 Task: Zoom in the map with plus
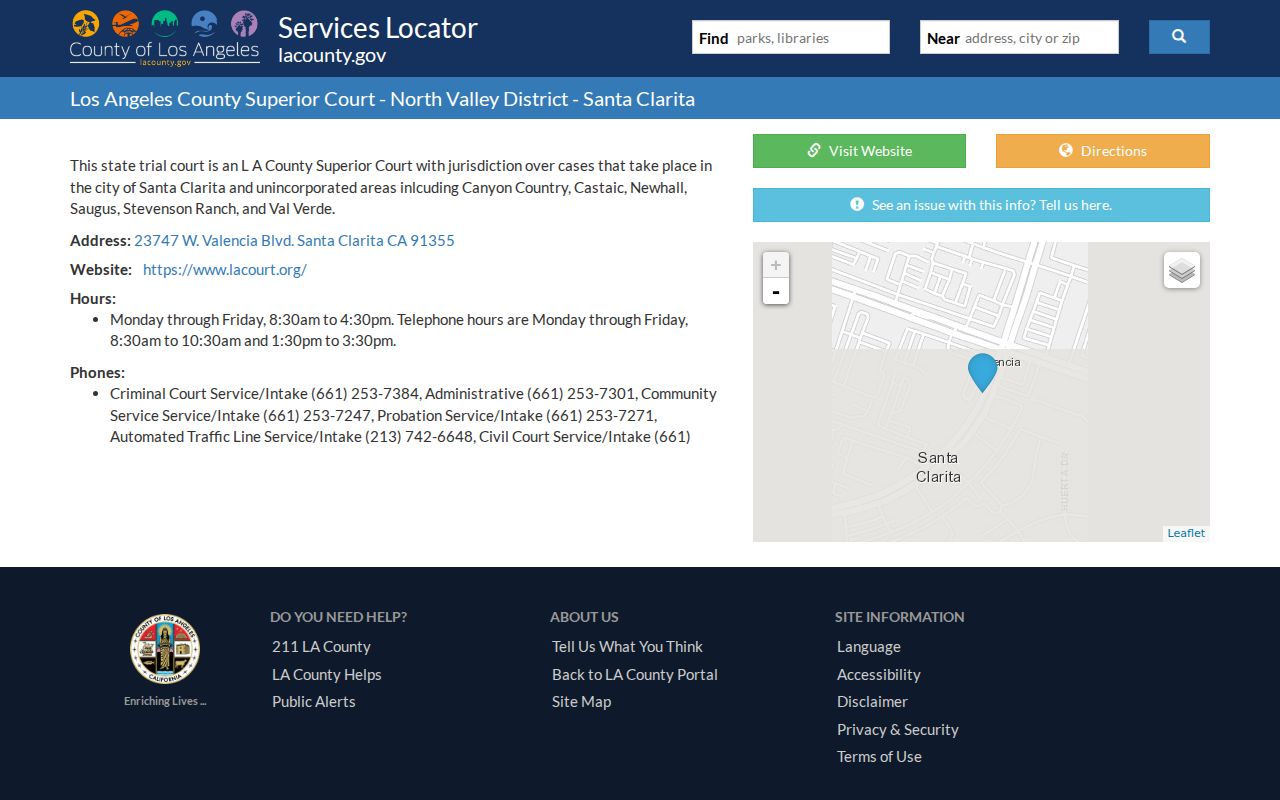776,265
